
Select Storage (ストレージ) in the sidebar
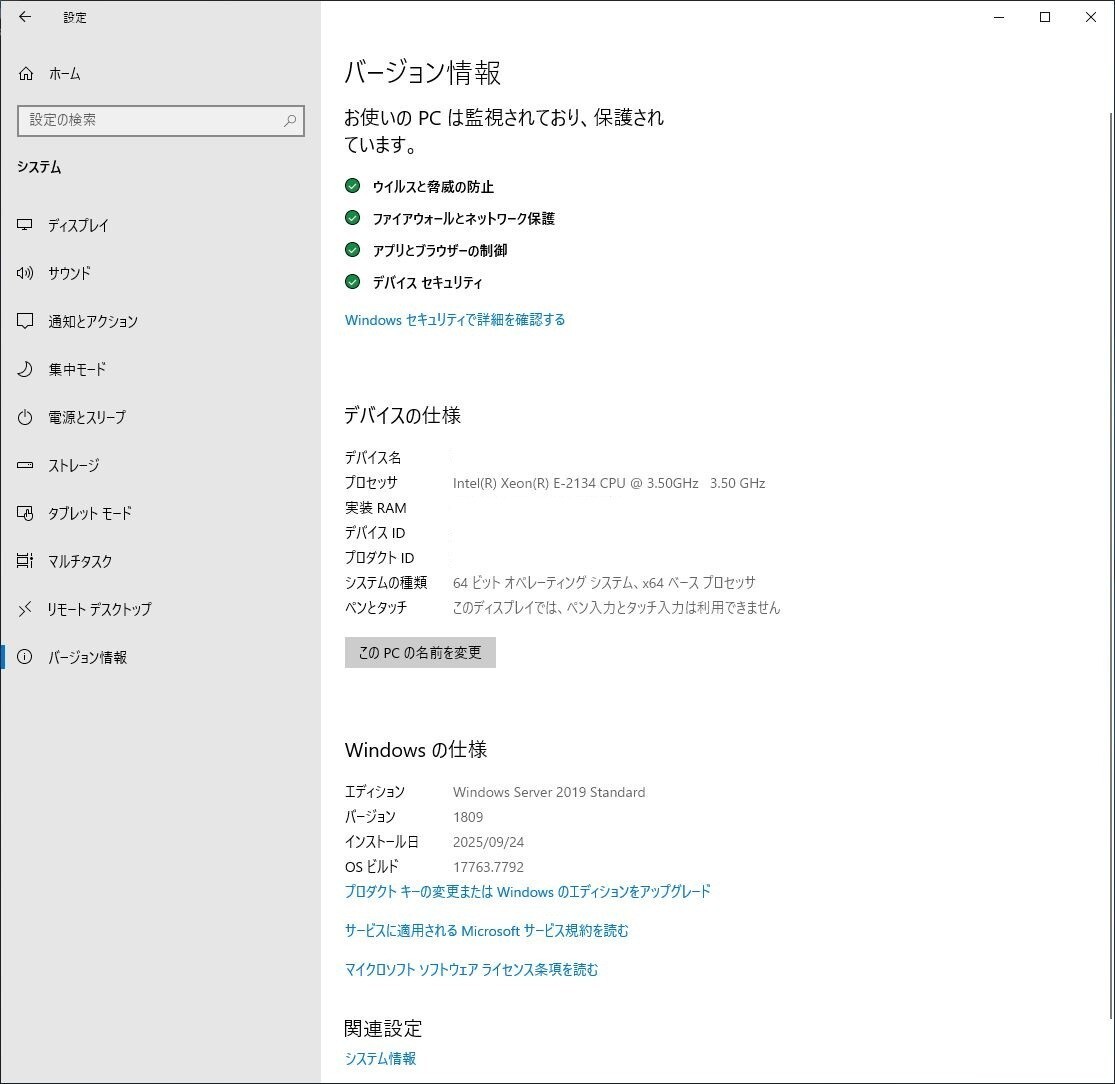pos(73,466)
